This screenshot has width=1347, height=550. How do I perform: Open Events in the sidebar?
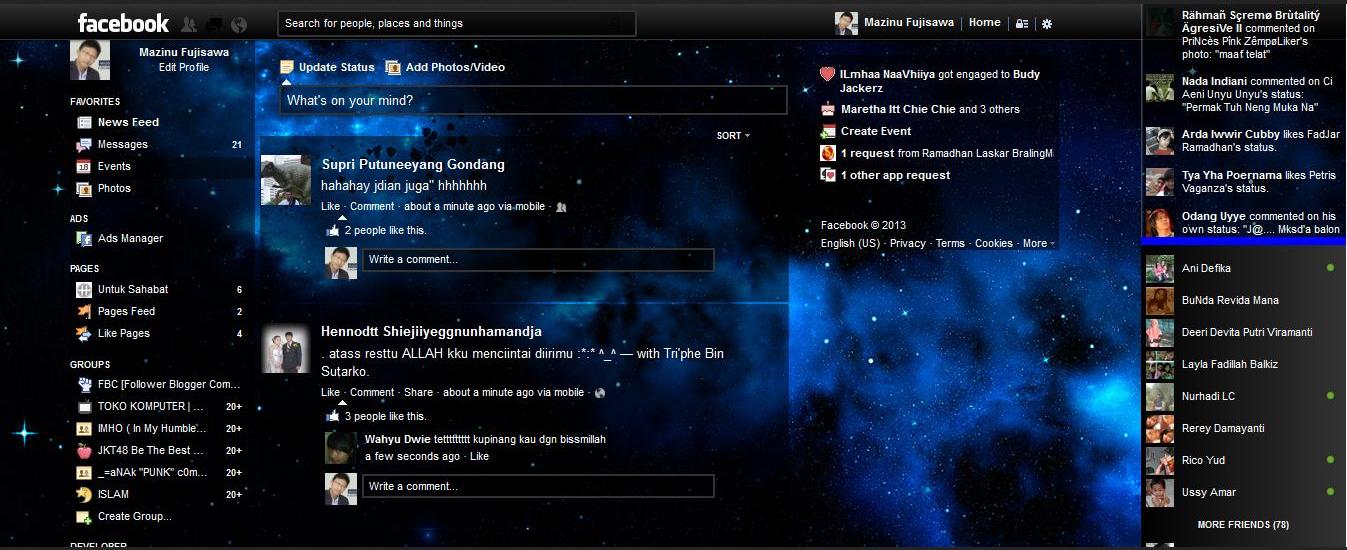[x=114, y=166]
